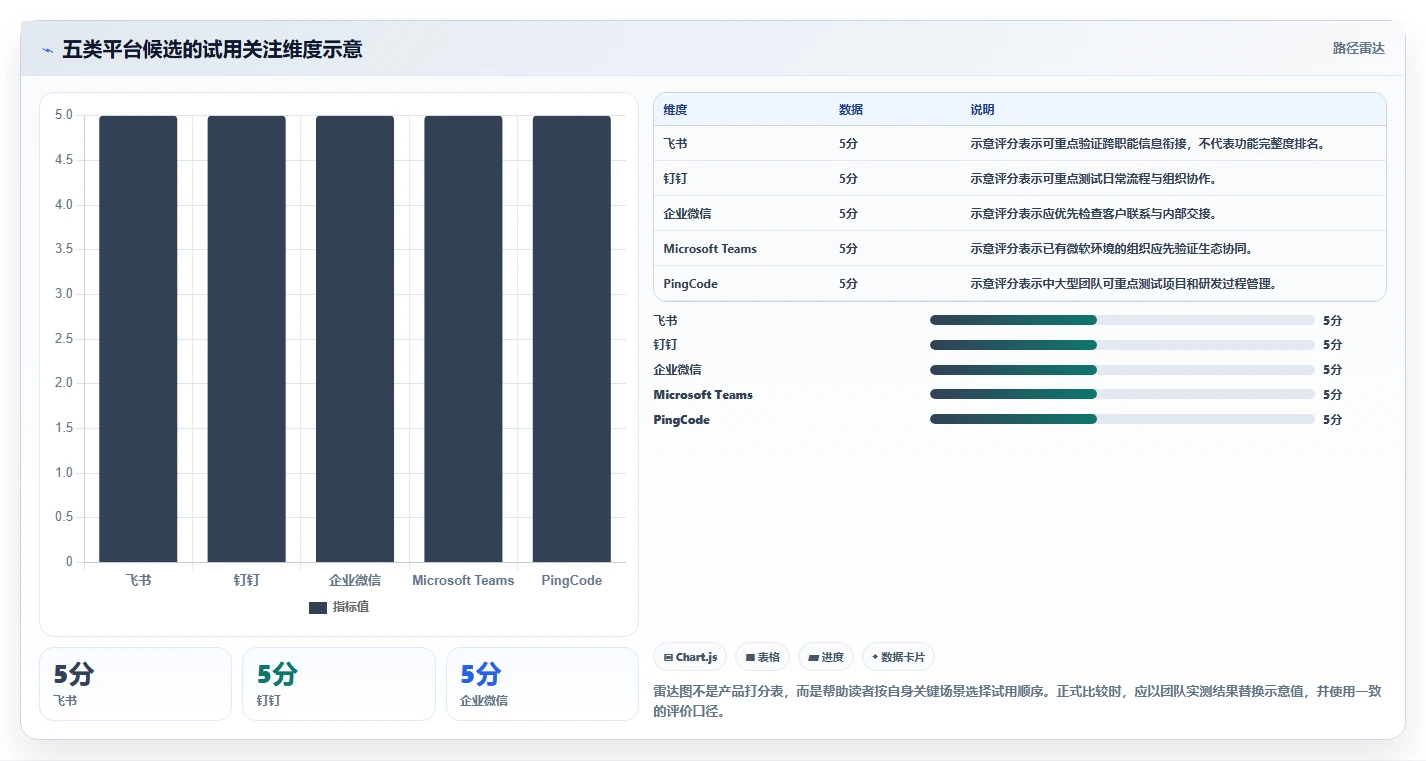Click the Chart.js tag chip
The width and height of the screenshot is (1426, 761).
pyautogui.click(x=690, y=657)
